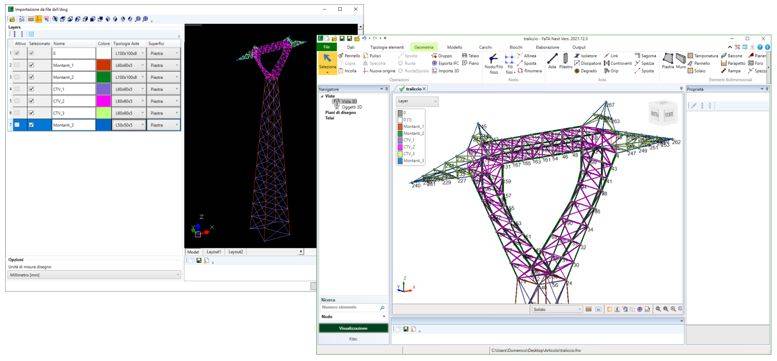This screenshot has height=361, width=777.
Task: Click the Solaio tool in ribbon
Action: tap(696, 71)
